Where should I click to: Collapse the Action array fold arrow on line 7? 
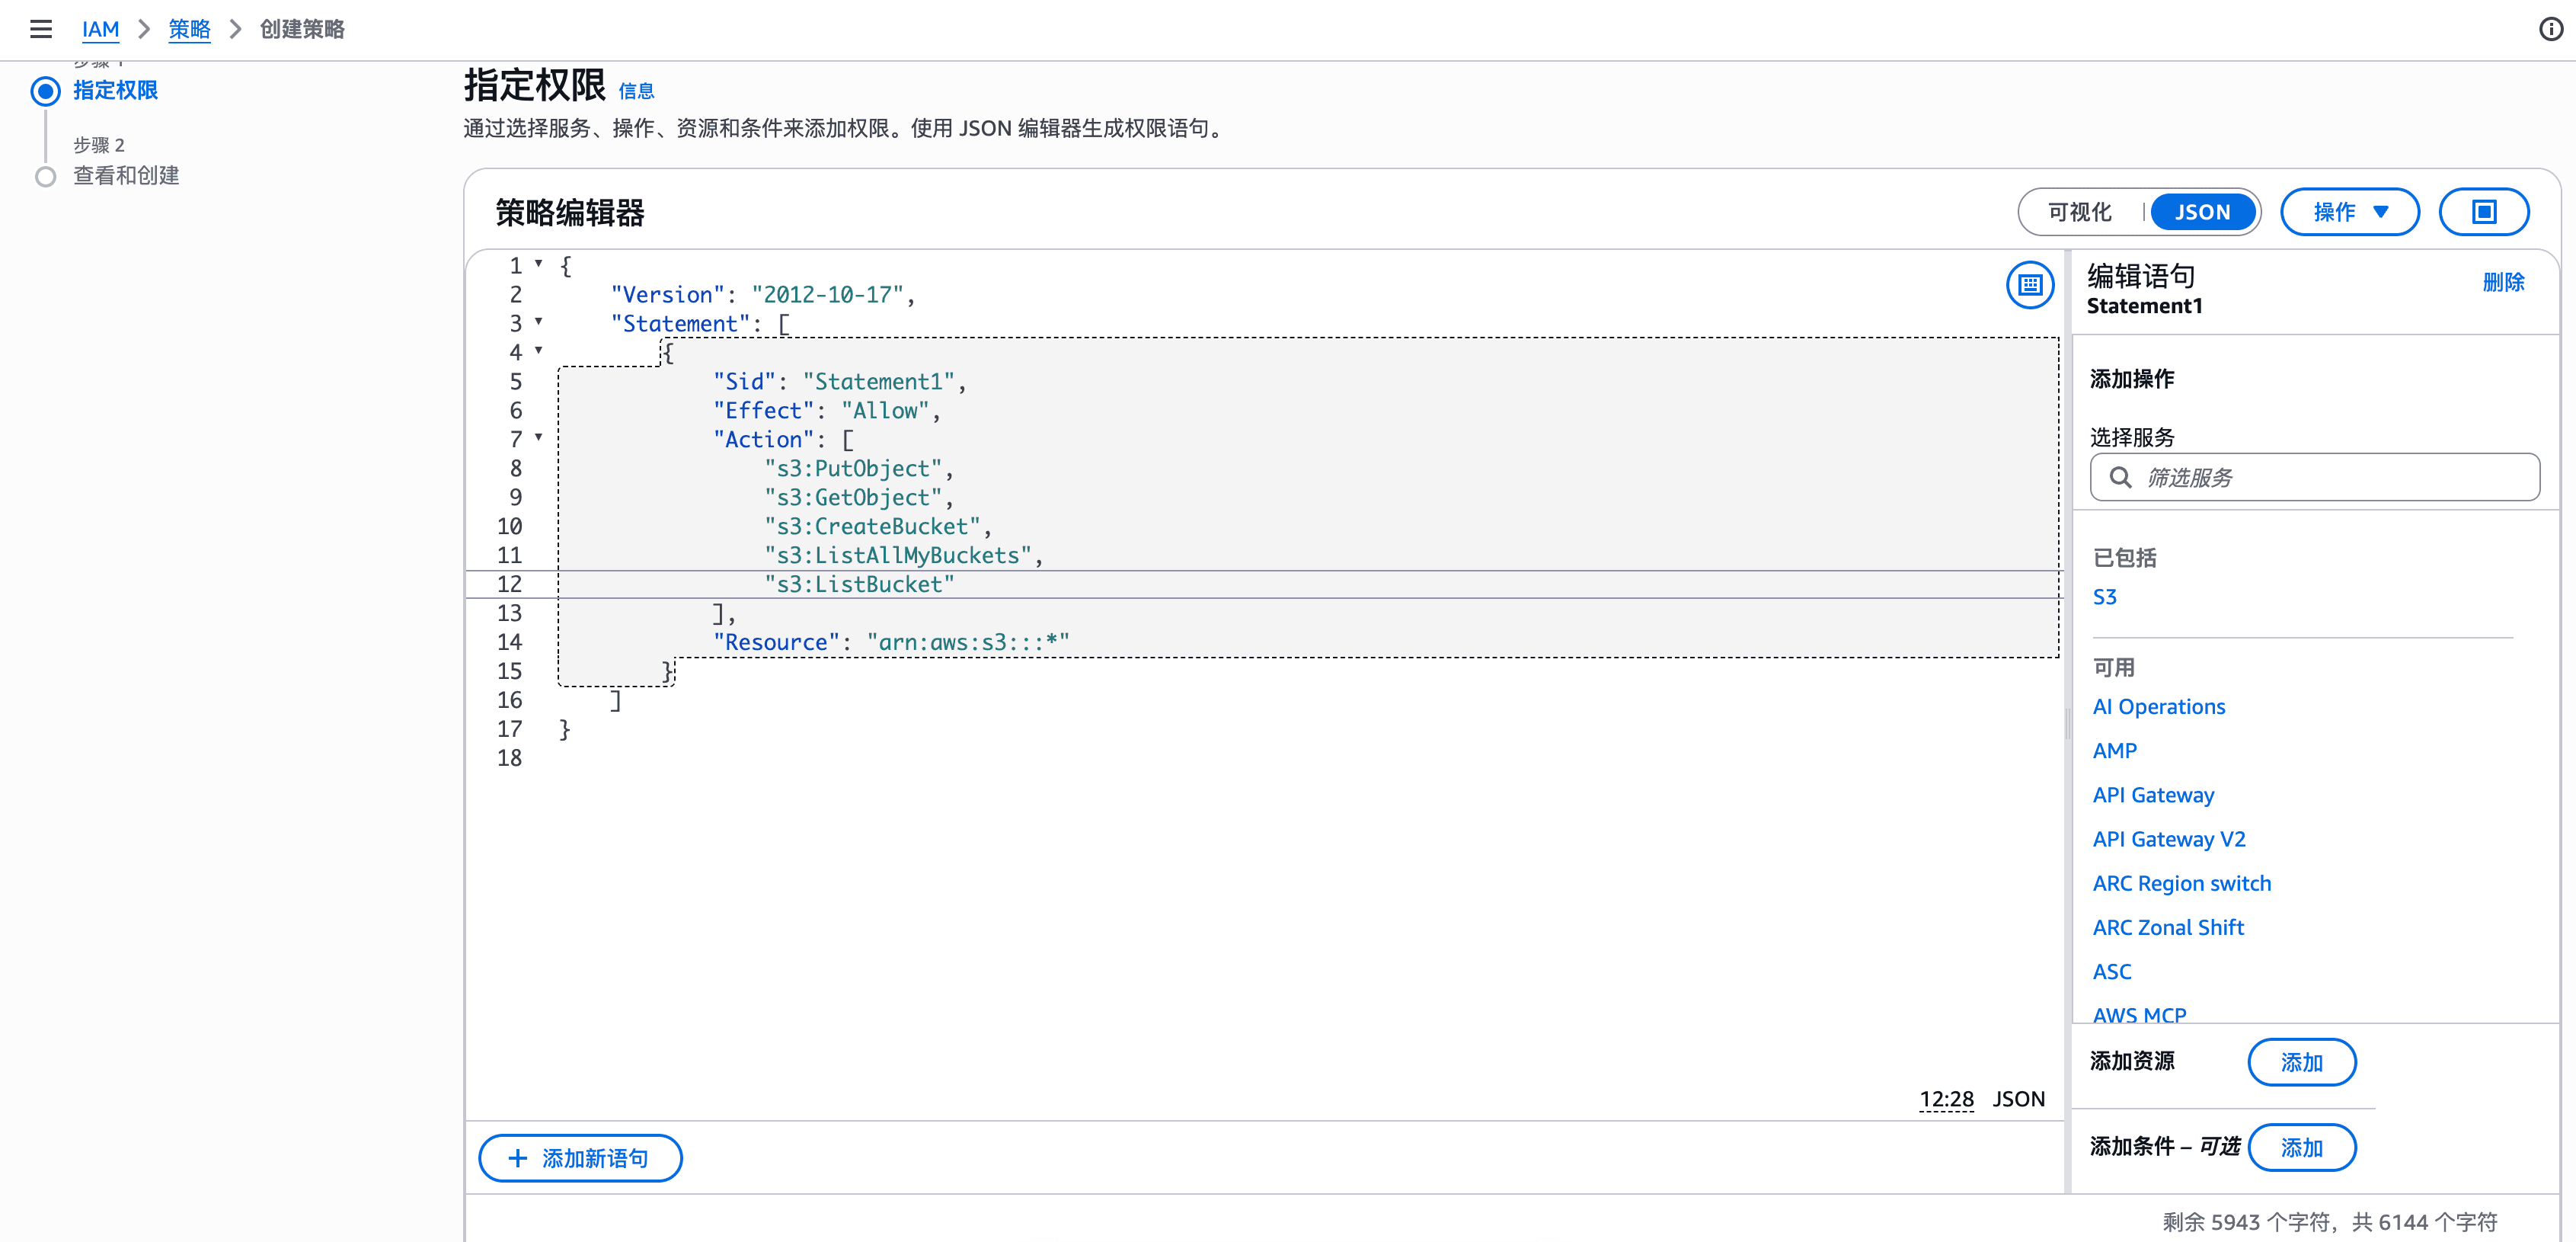pos(538,437)
